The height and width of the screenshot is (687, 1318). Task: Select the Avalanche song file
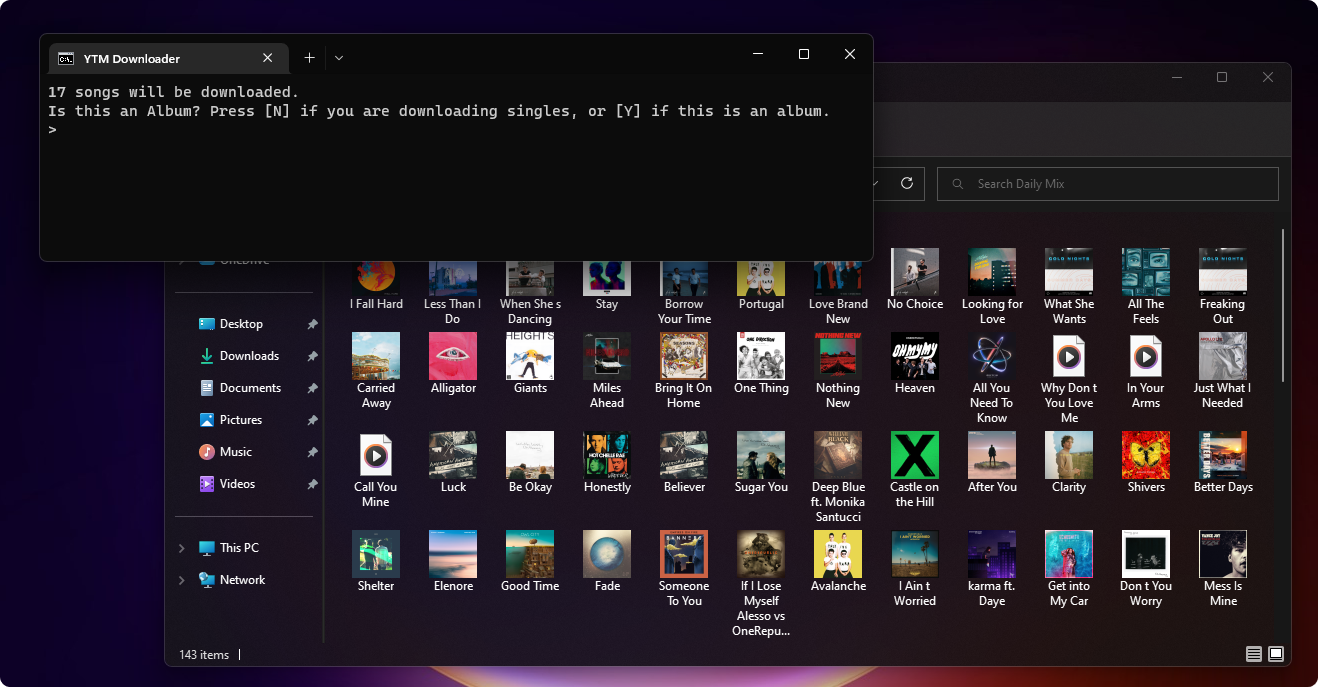point(838,562)
